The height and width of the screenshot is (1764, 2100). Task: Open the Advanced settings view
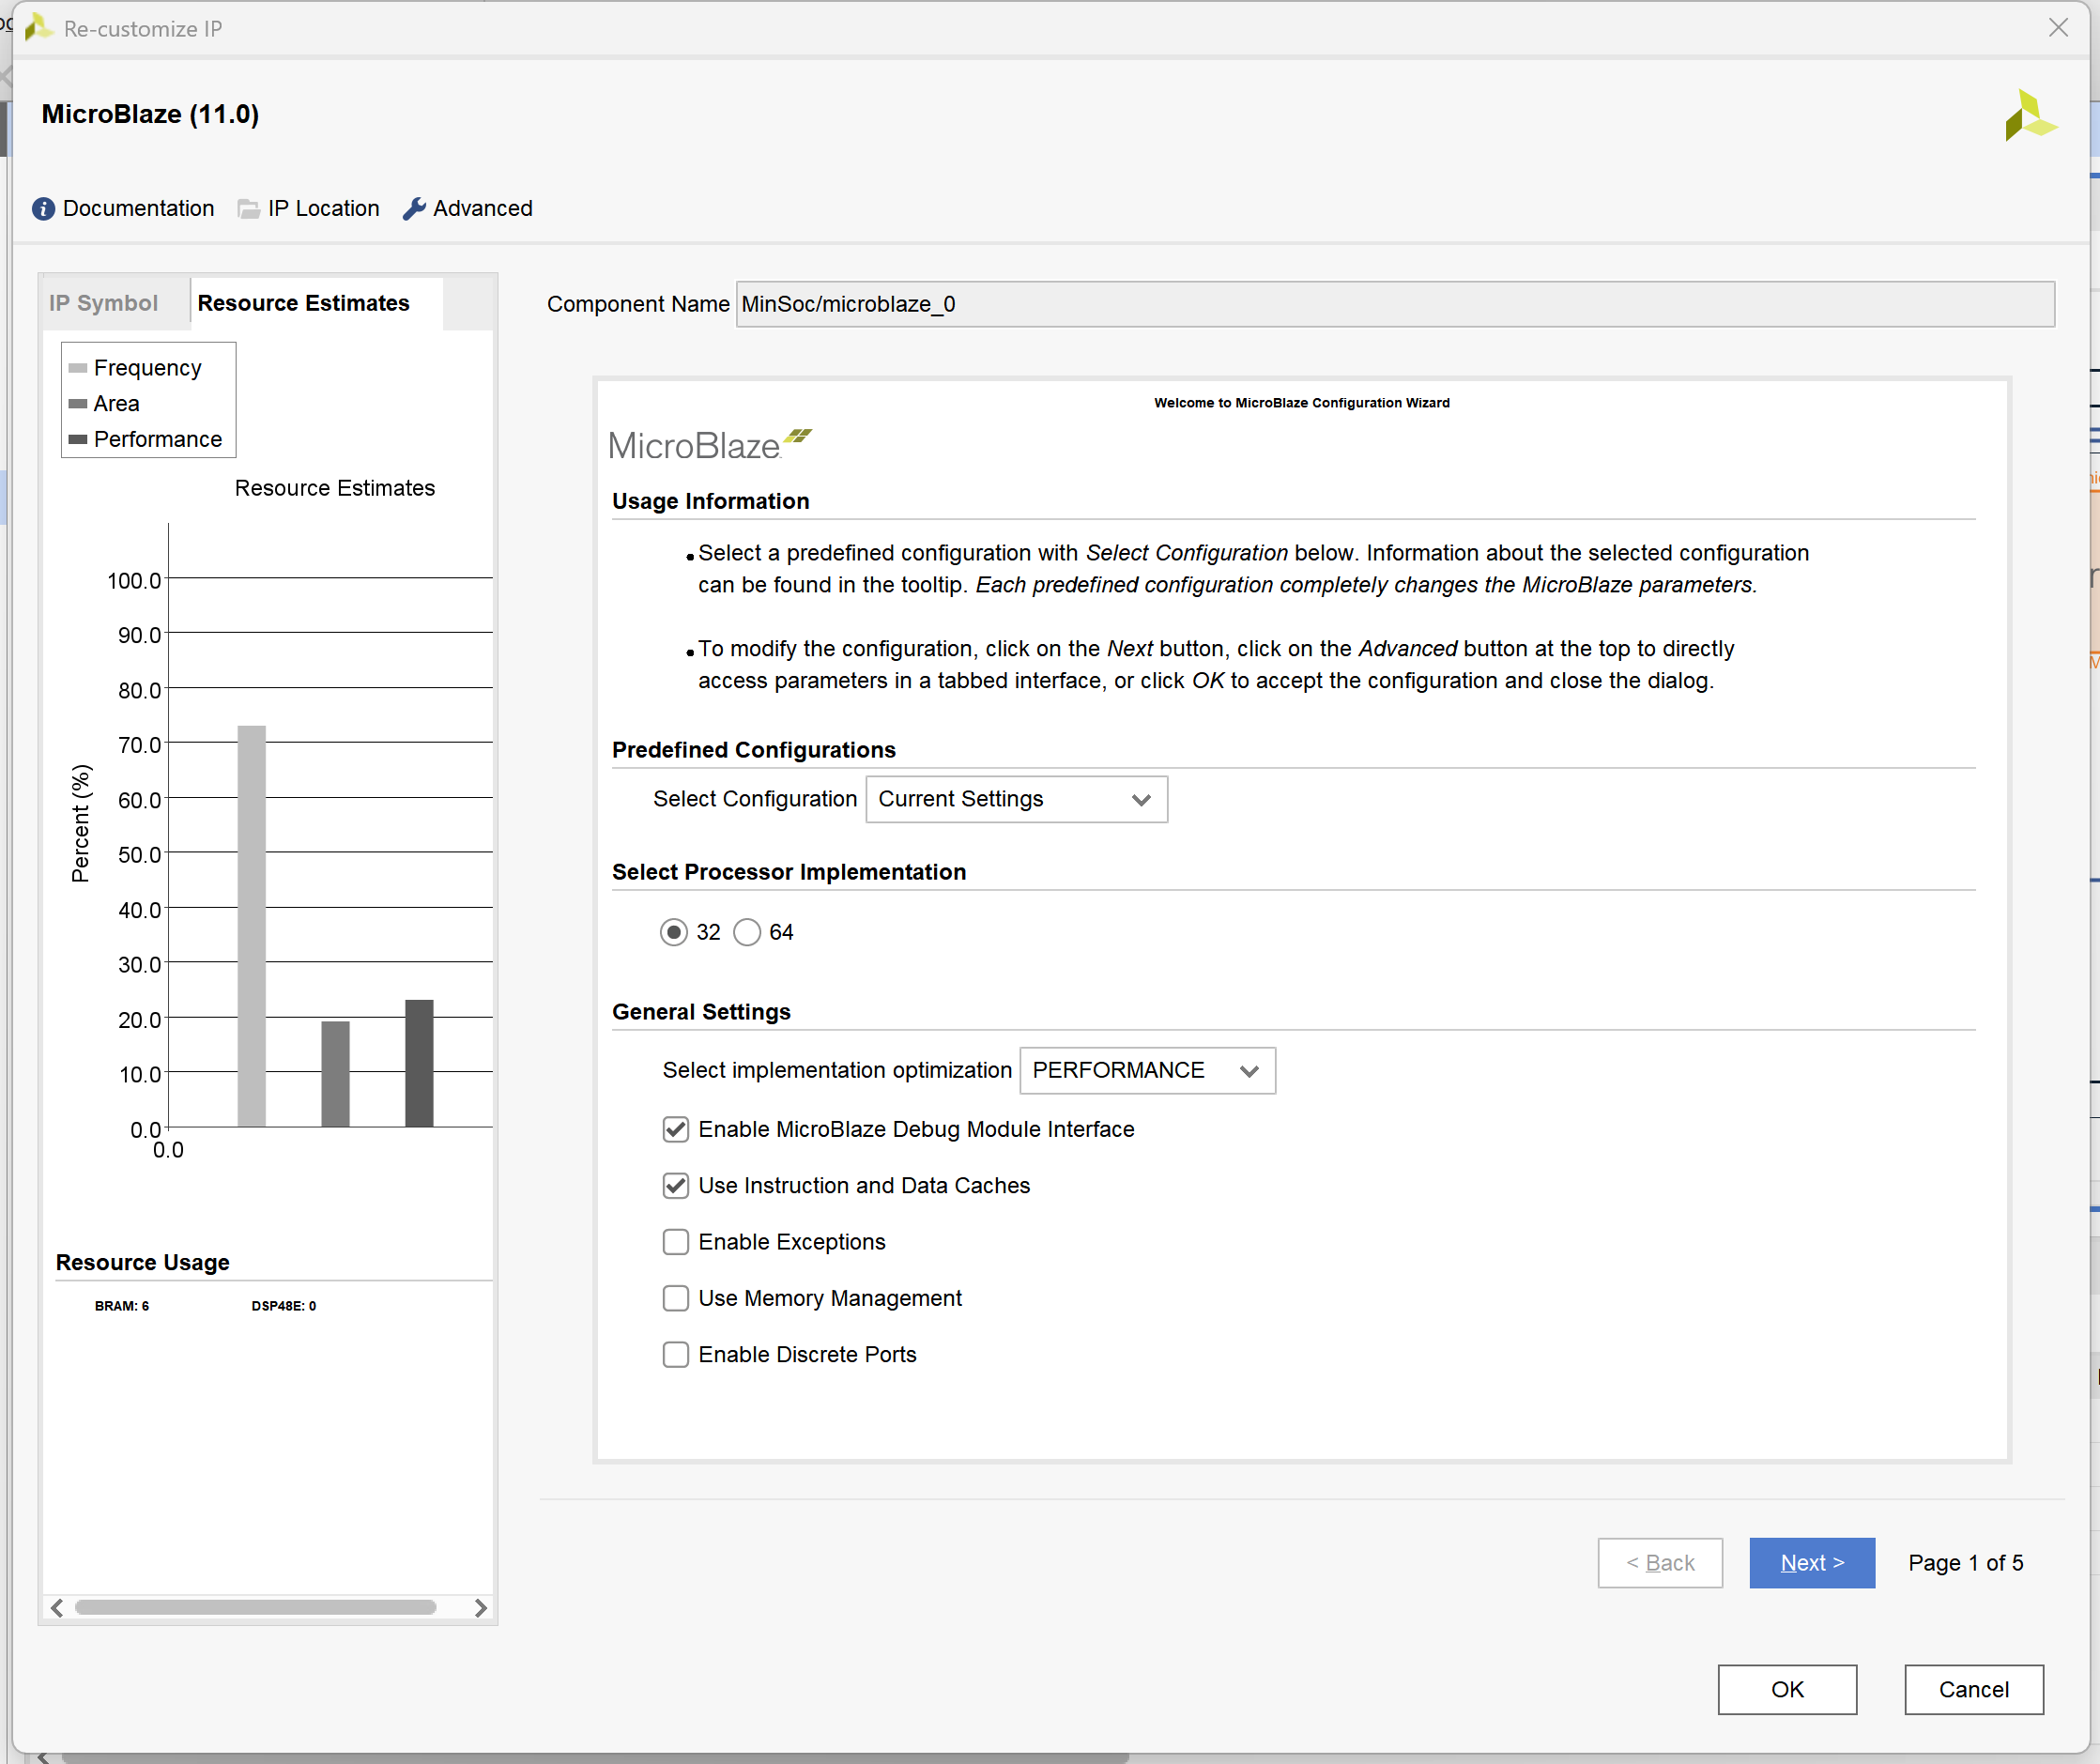483,208
